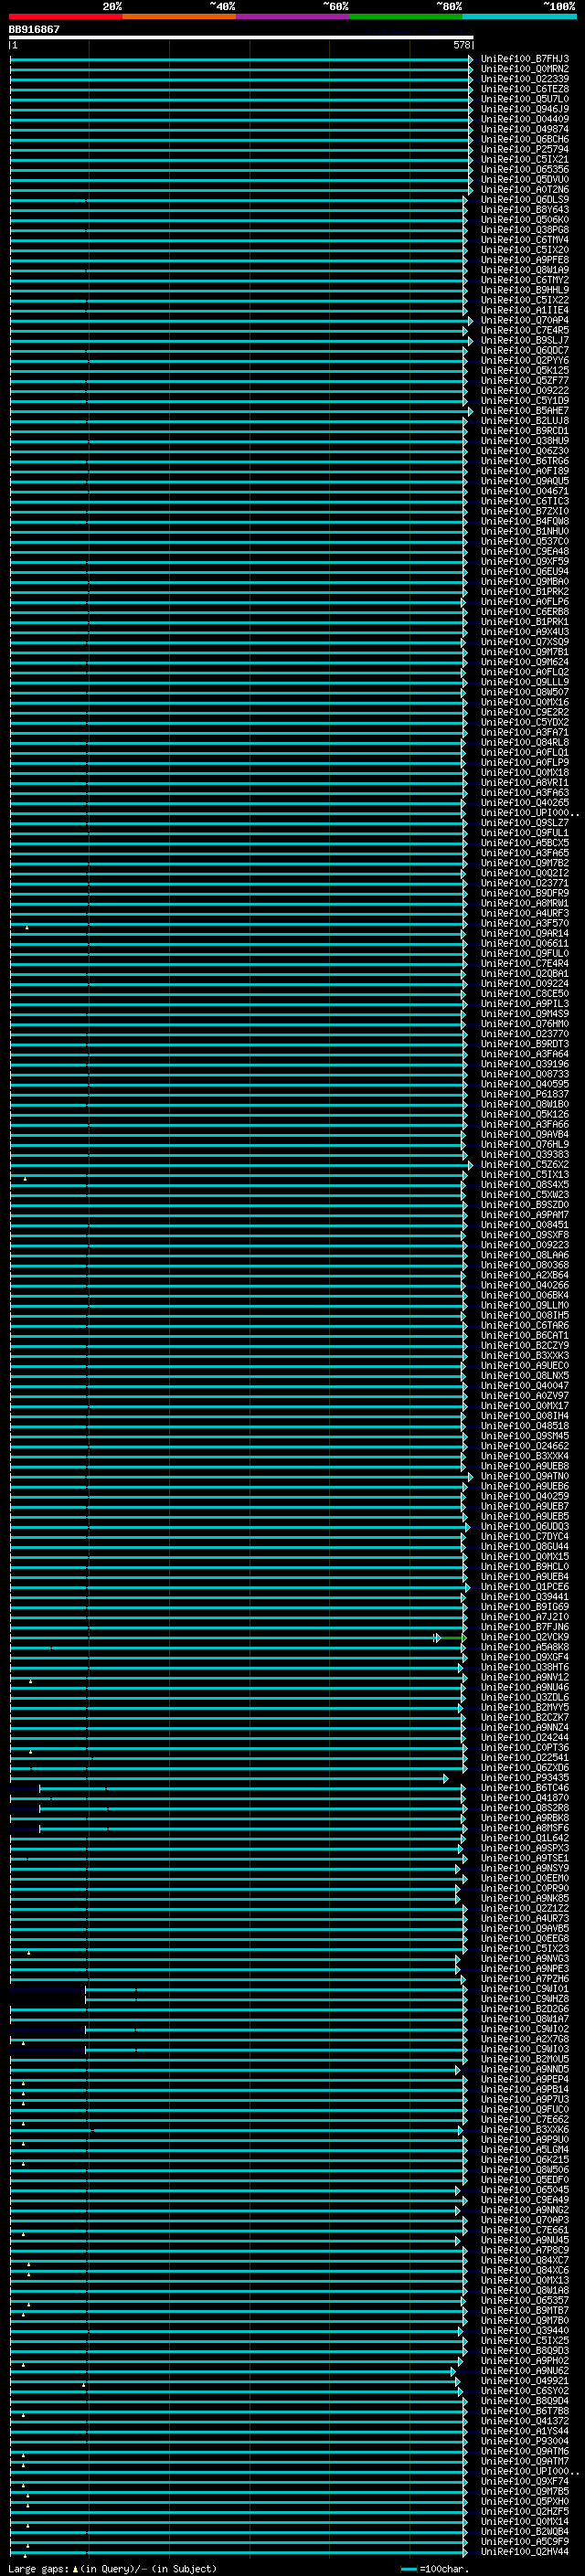This screenshot has height=2576, width=585.
Task: Click alignment bar of UniRef100_Q6DLS9
Action: click(x=238, y=200)
